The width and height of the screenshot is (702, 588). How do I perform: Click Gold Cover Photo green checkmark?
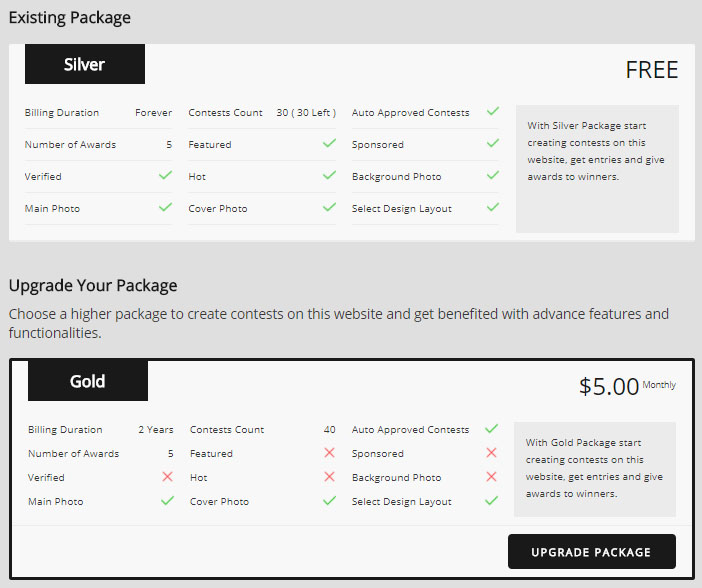point(329,500)
